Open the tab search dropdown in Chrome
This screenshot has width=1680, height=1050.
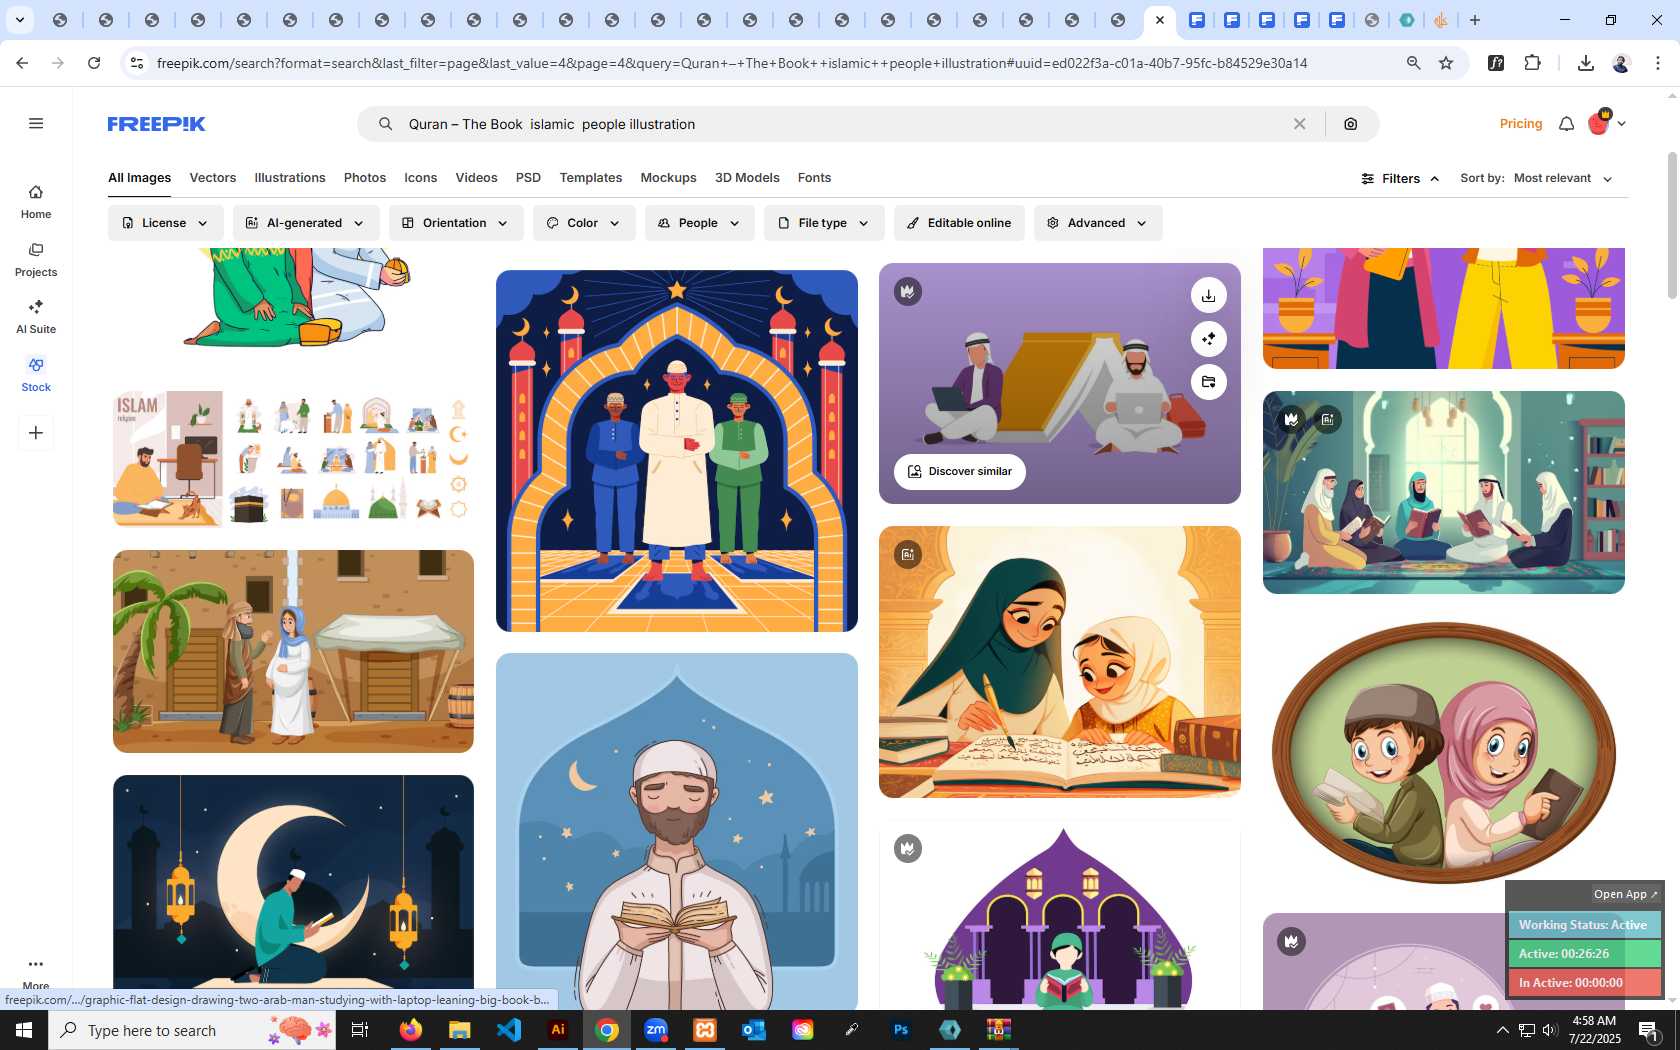(x=19, y=20)
